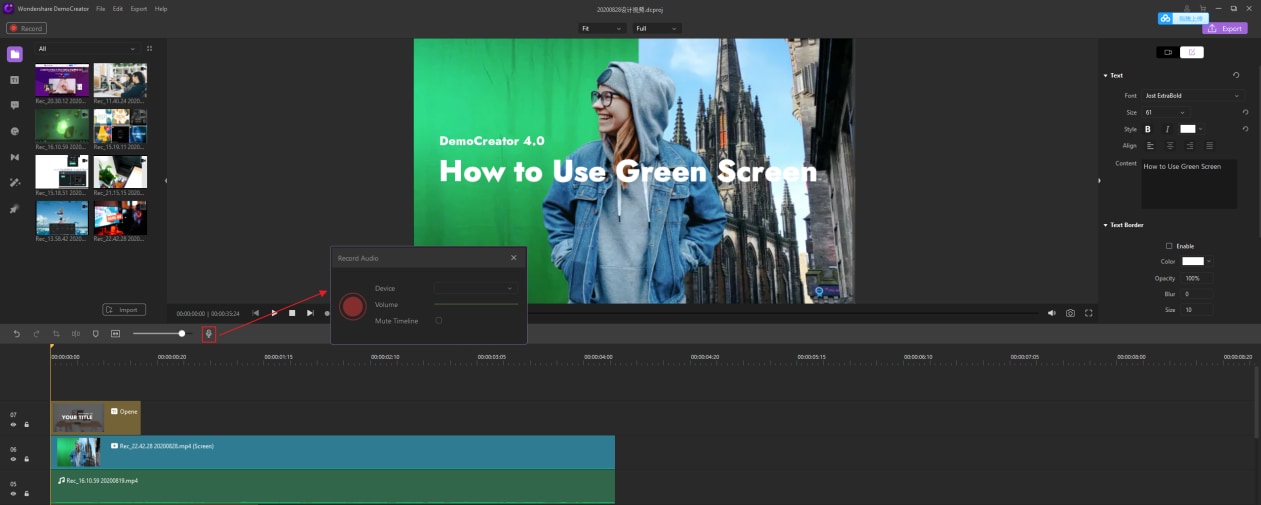Lock track 06
The width and height of the screenshot is (1261, 505).
point(26,459)
